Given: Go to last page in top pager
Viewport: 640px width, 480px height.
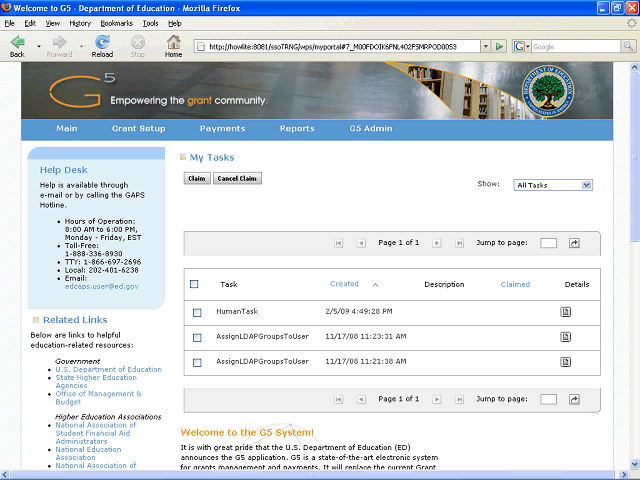Looking at the screenshot, I should 460,243.
